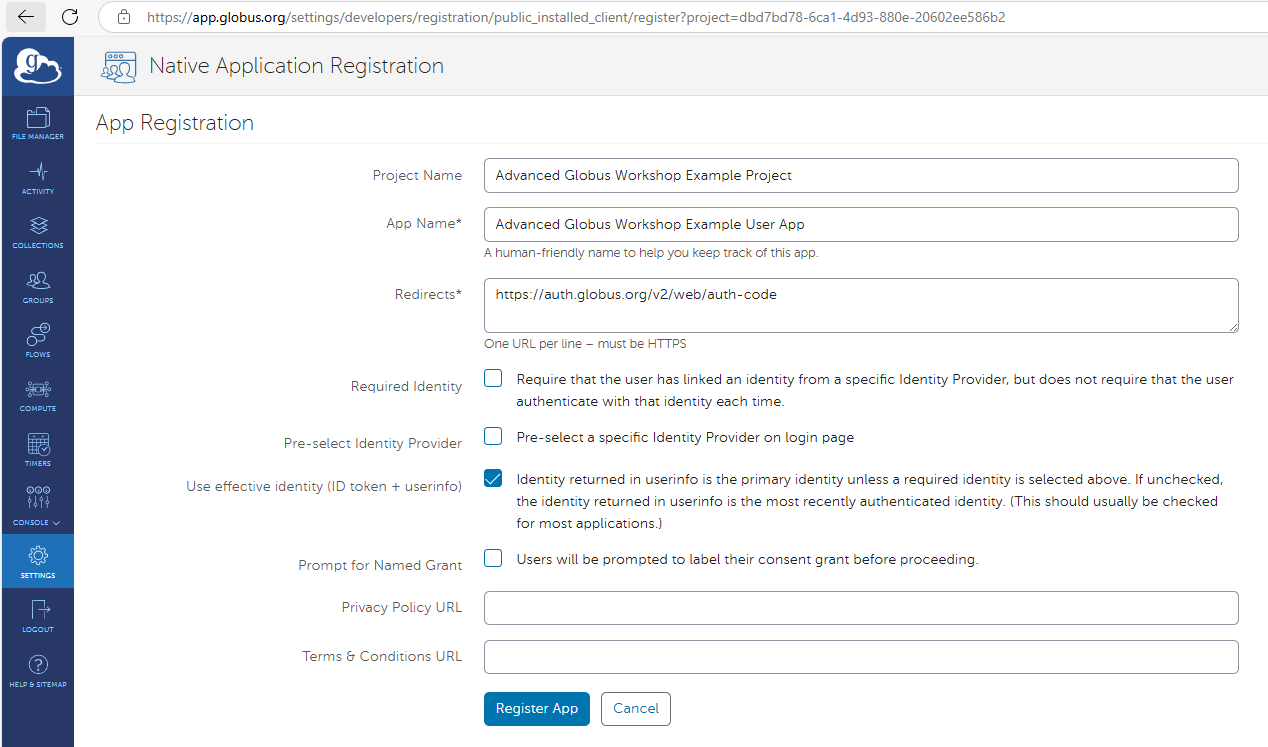This screenshot has width=1268, height=747.
Task: Click the Privacy Policy URL field
Action: tap(860, 607)
